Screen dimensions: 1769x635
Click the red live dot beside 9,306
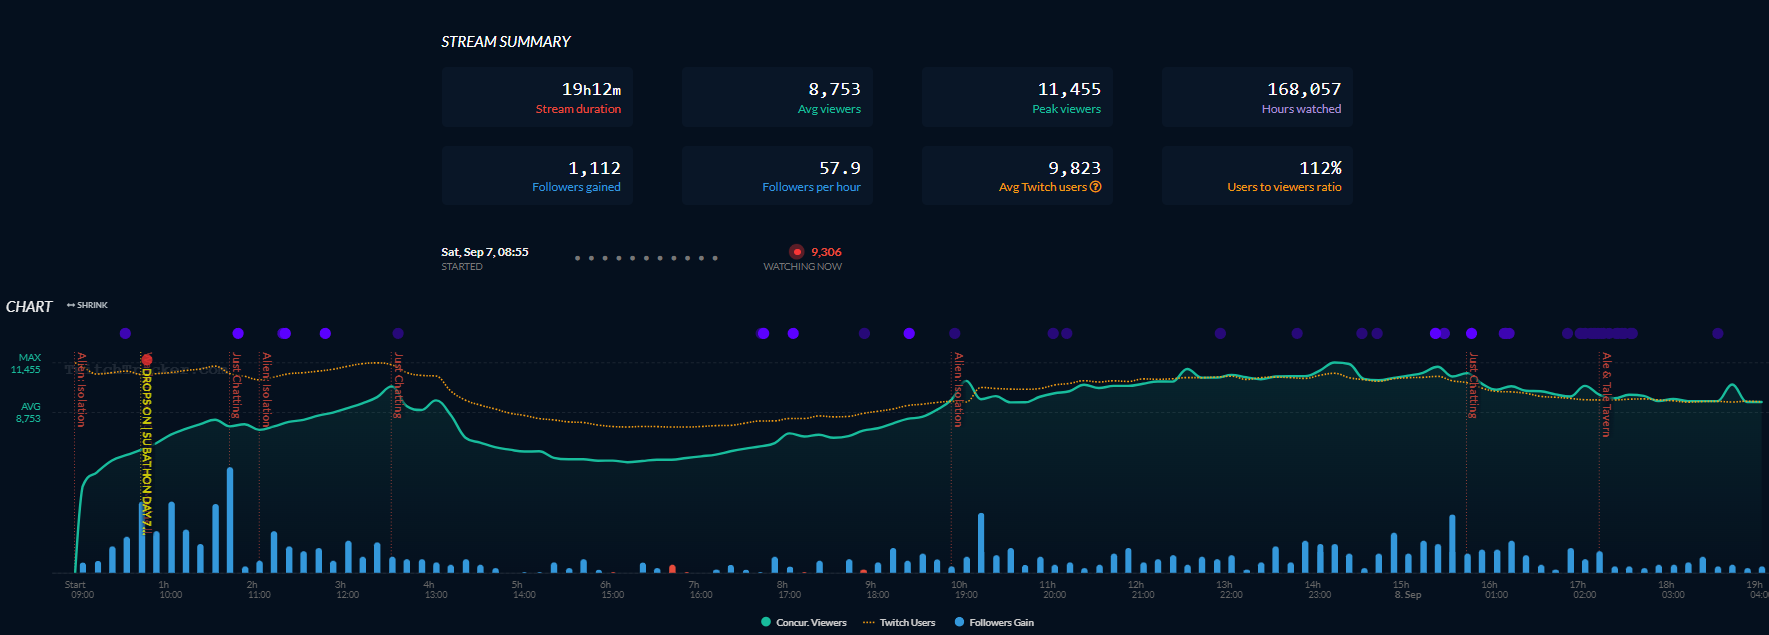point(797,252)
